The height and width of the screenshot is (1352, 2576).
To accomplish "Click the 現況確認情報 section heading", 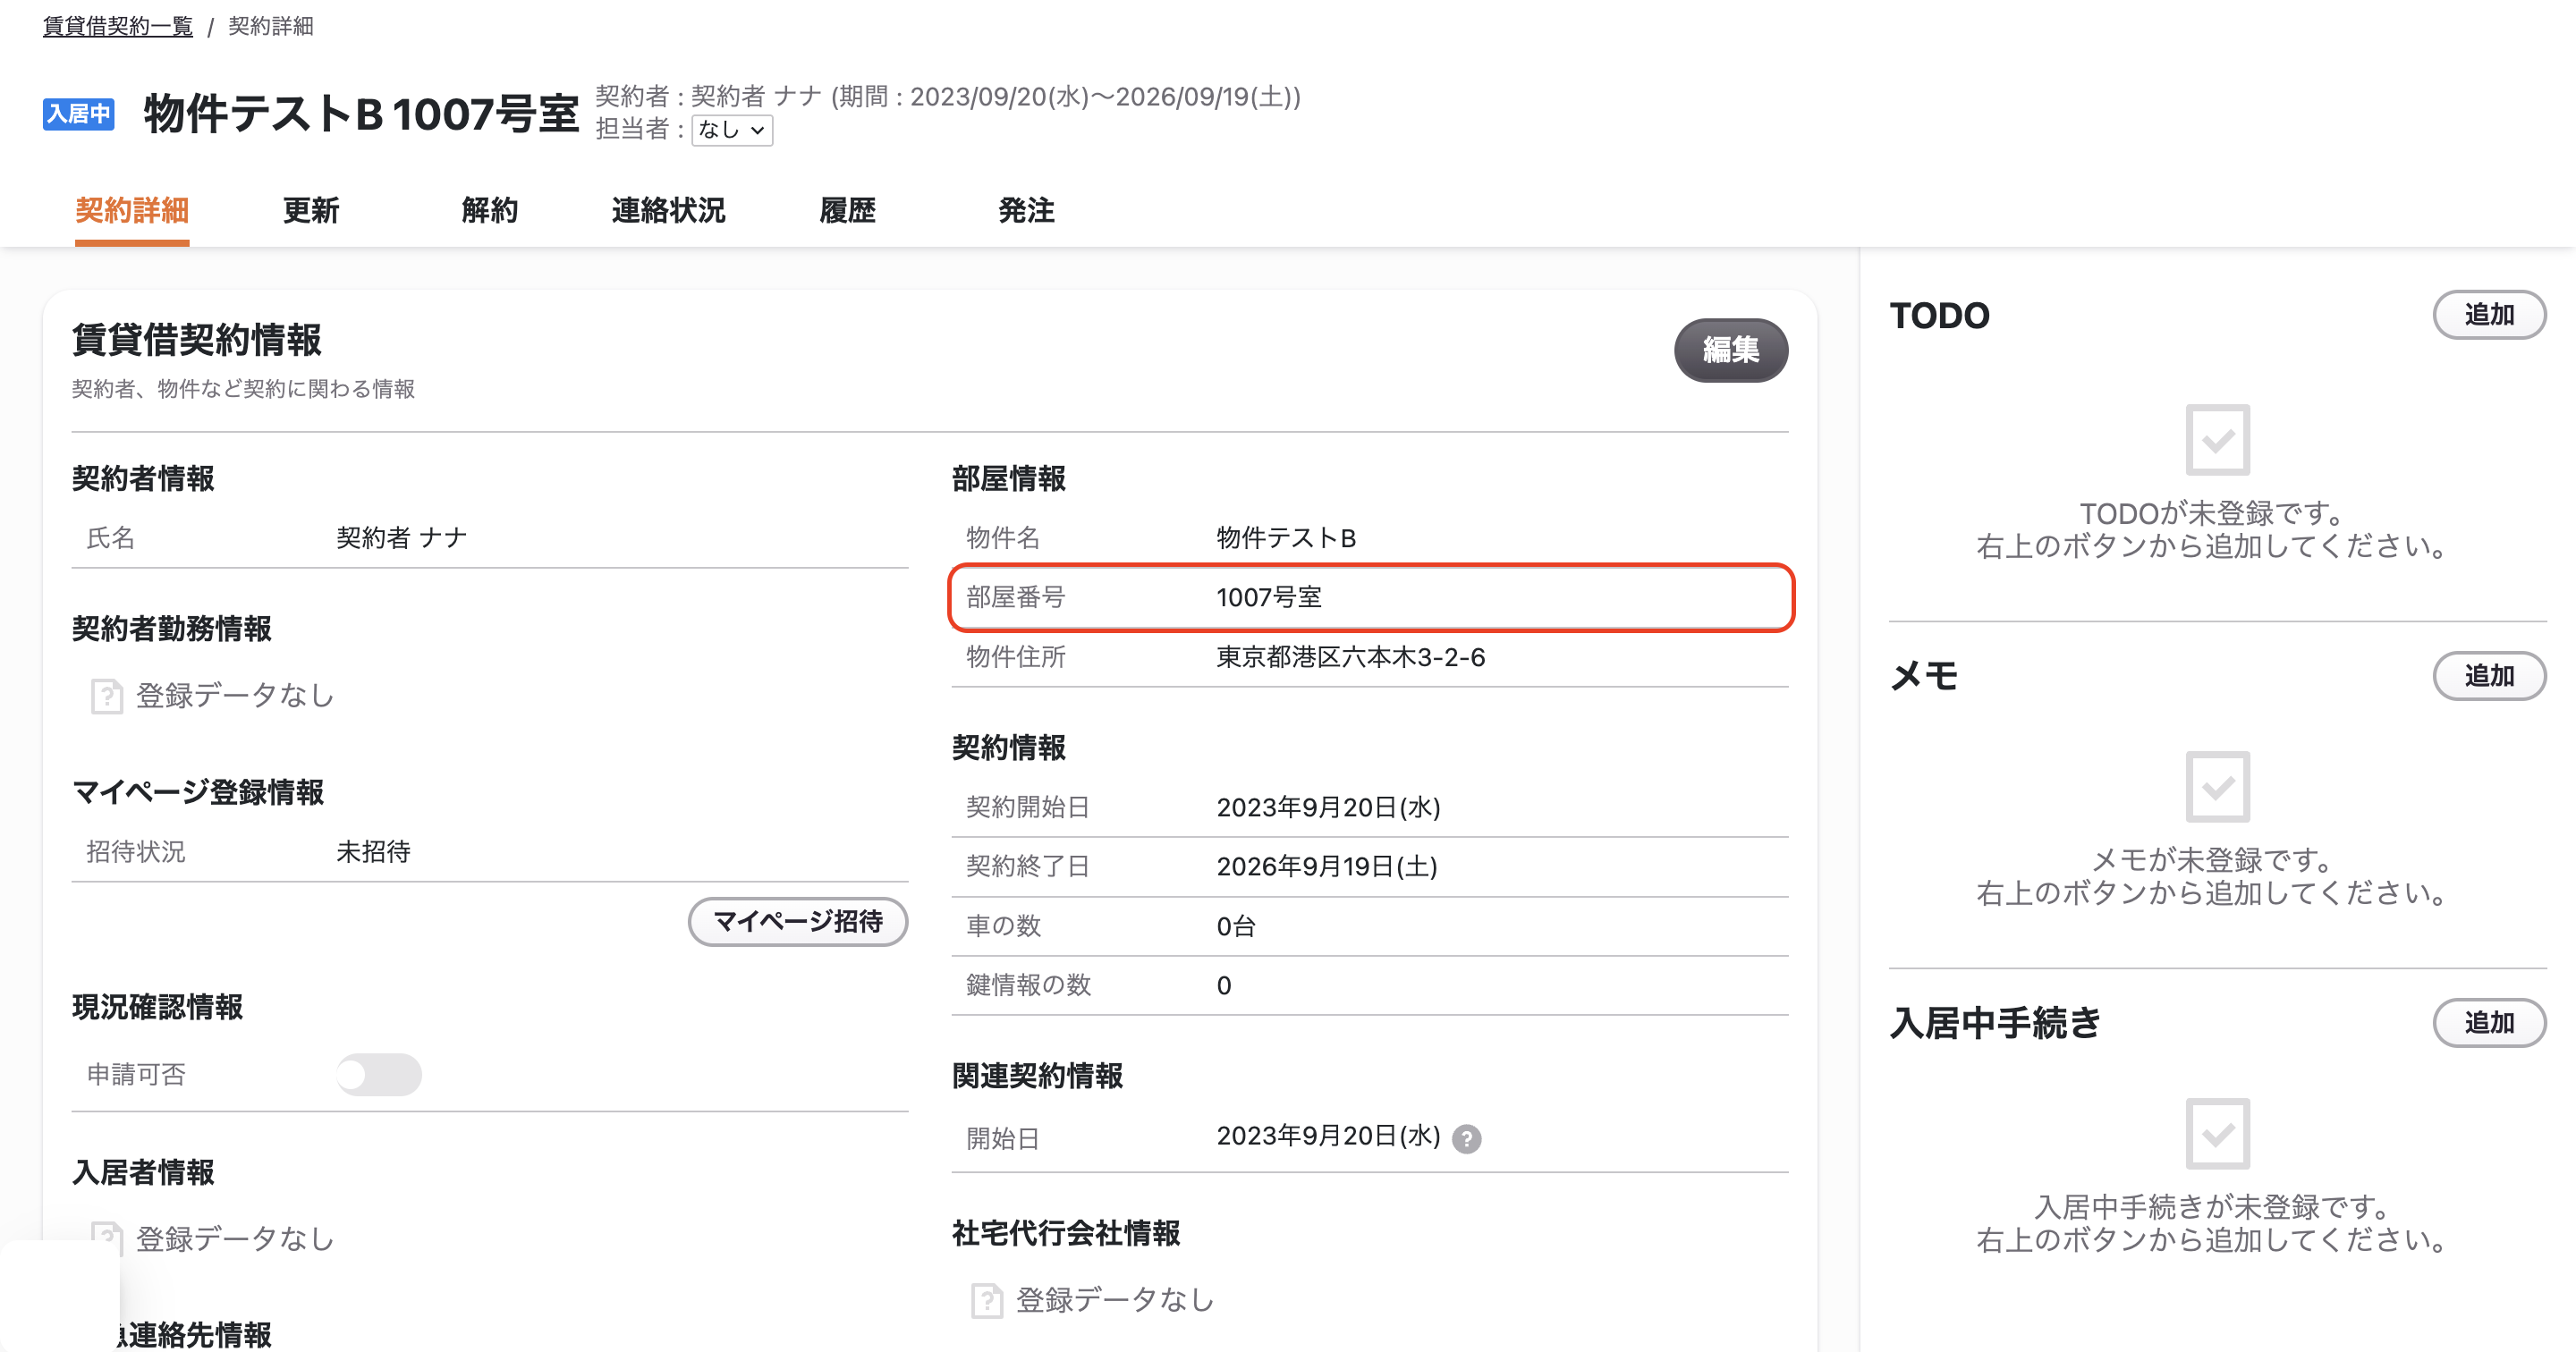I will pos(158,1007).
